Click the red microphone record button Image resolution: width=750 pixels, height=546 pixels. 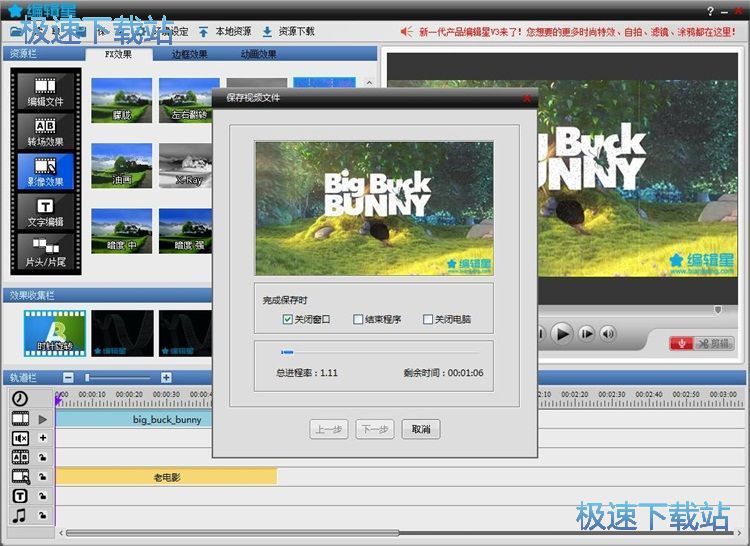point(682,343)
